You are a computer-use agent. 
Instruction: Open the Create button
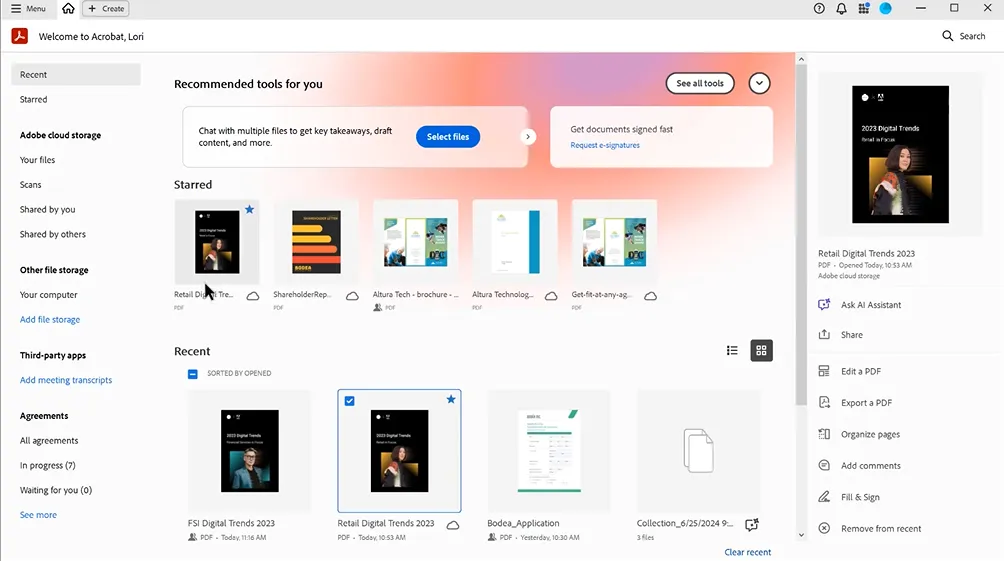coord(106,8)
